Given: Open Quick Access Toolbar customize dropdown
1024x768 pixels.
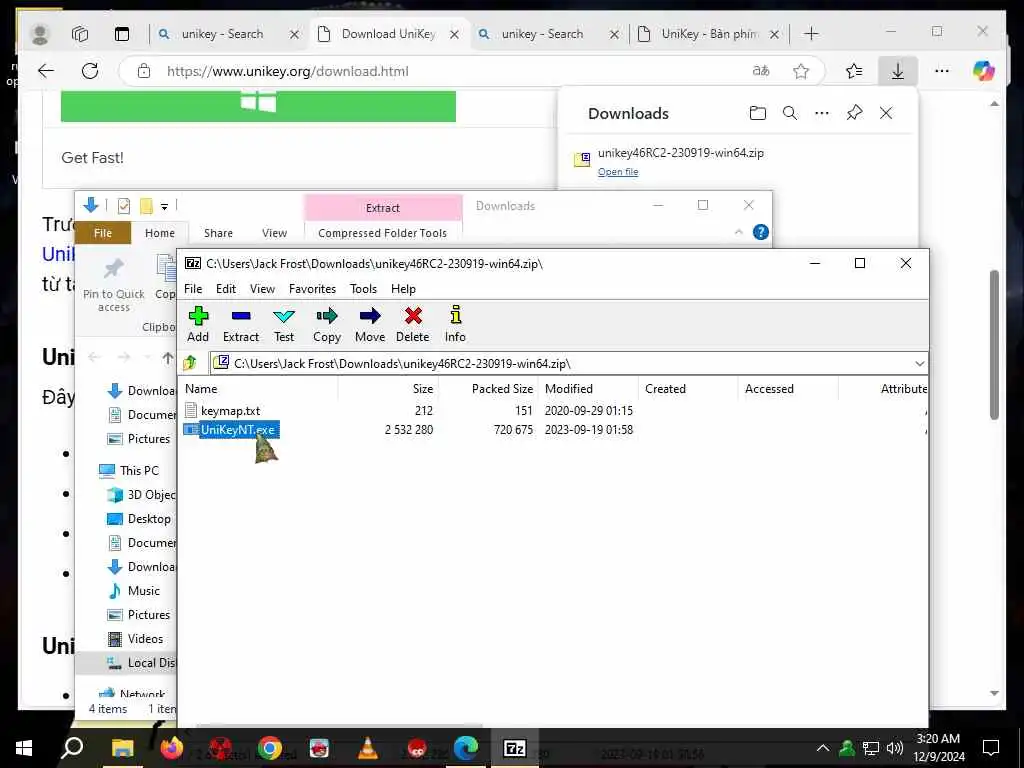Looking at the screenshot, I should [x=165, y=206].
